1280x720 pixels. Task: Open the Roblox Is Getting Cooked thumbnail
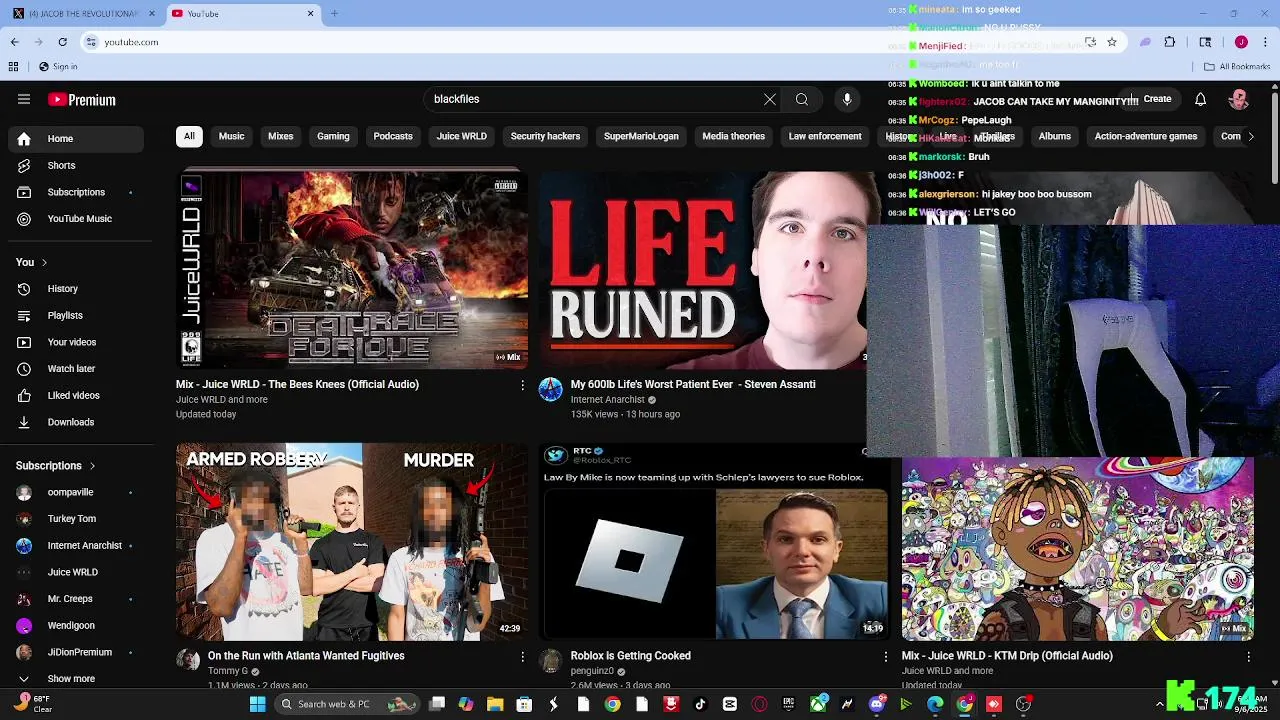[715, 541]
